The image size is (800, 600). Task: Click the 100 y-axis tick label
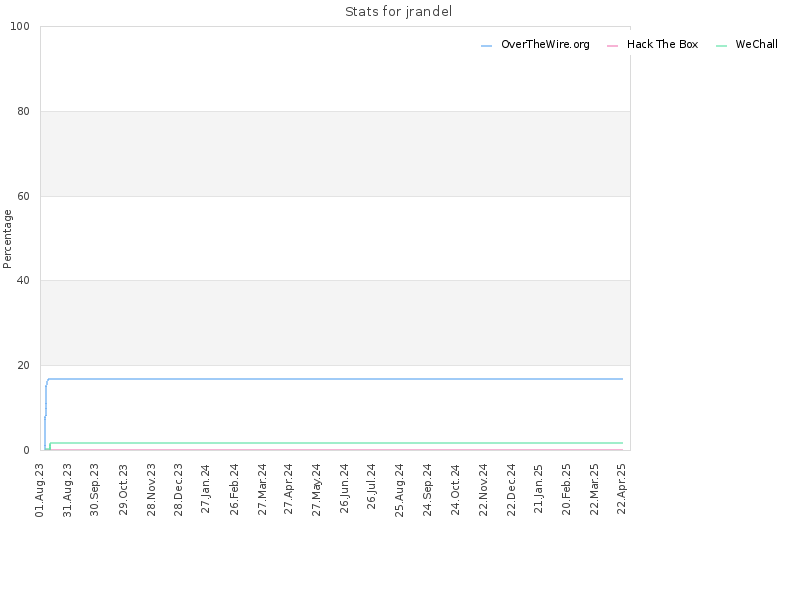coord(20,27)
